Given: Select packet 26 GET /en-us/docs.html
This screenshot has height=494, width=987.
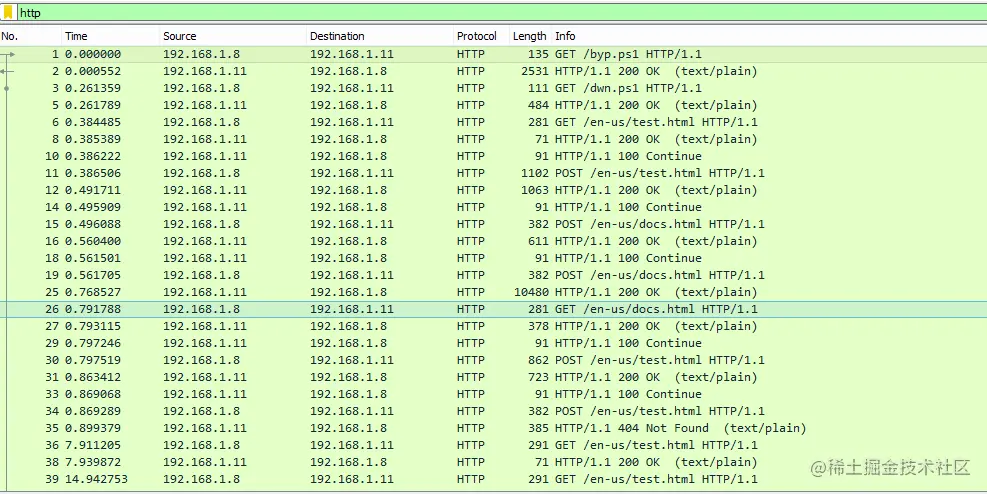Looking at the screenshot, I should point(494,309).
